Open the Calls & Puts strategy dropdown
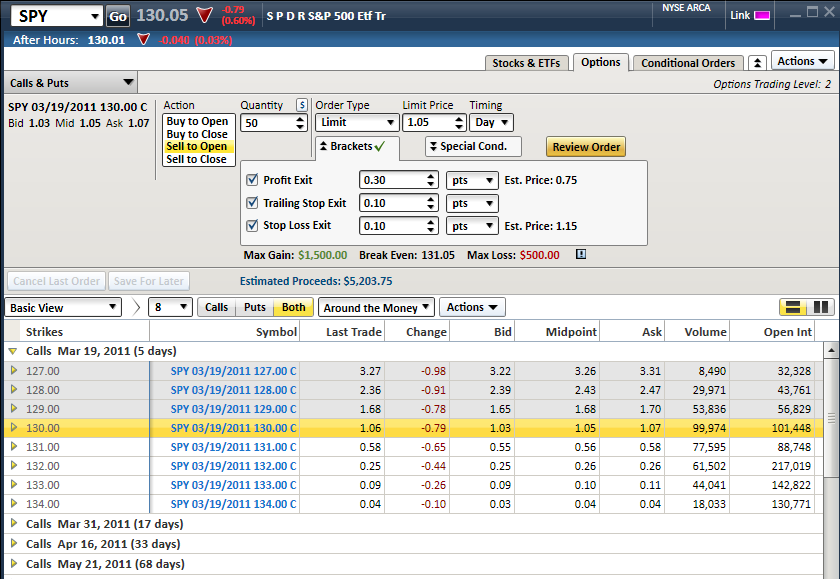This screenshot has height=579, width=840. (x=71, y=83)
